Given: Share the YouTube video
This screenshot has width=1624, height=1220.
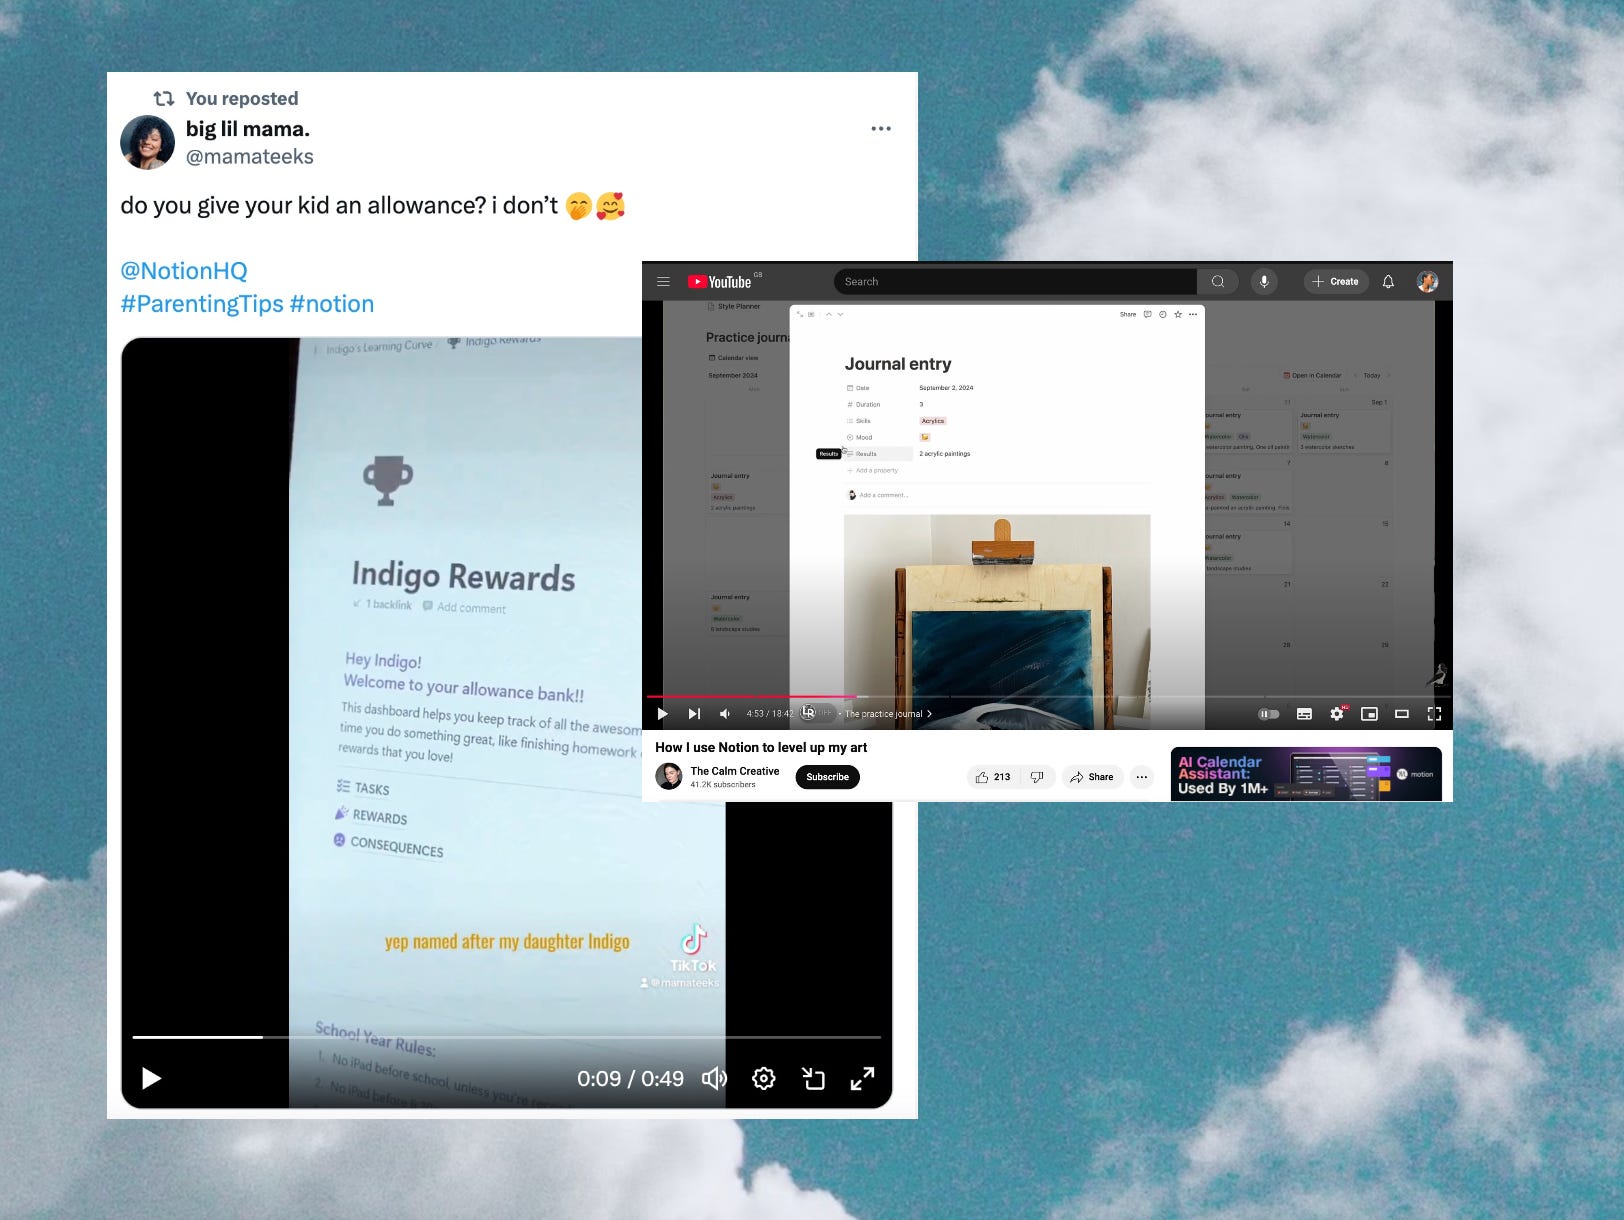Looking at the screenshot, I should tap(1092, 777).
